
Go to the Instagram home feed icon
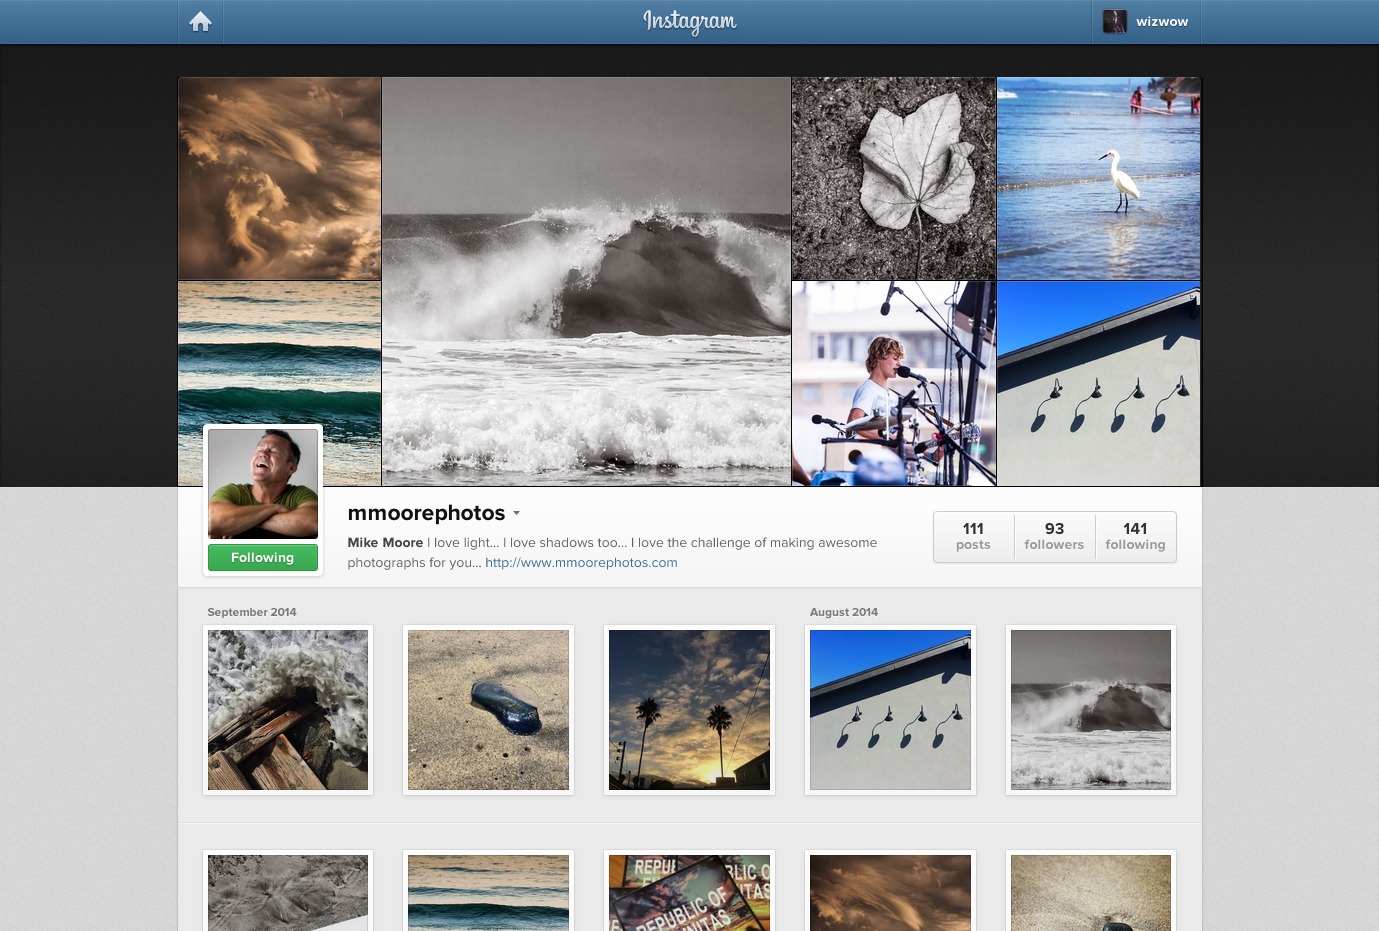[200, 21]
